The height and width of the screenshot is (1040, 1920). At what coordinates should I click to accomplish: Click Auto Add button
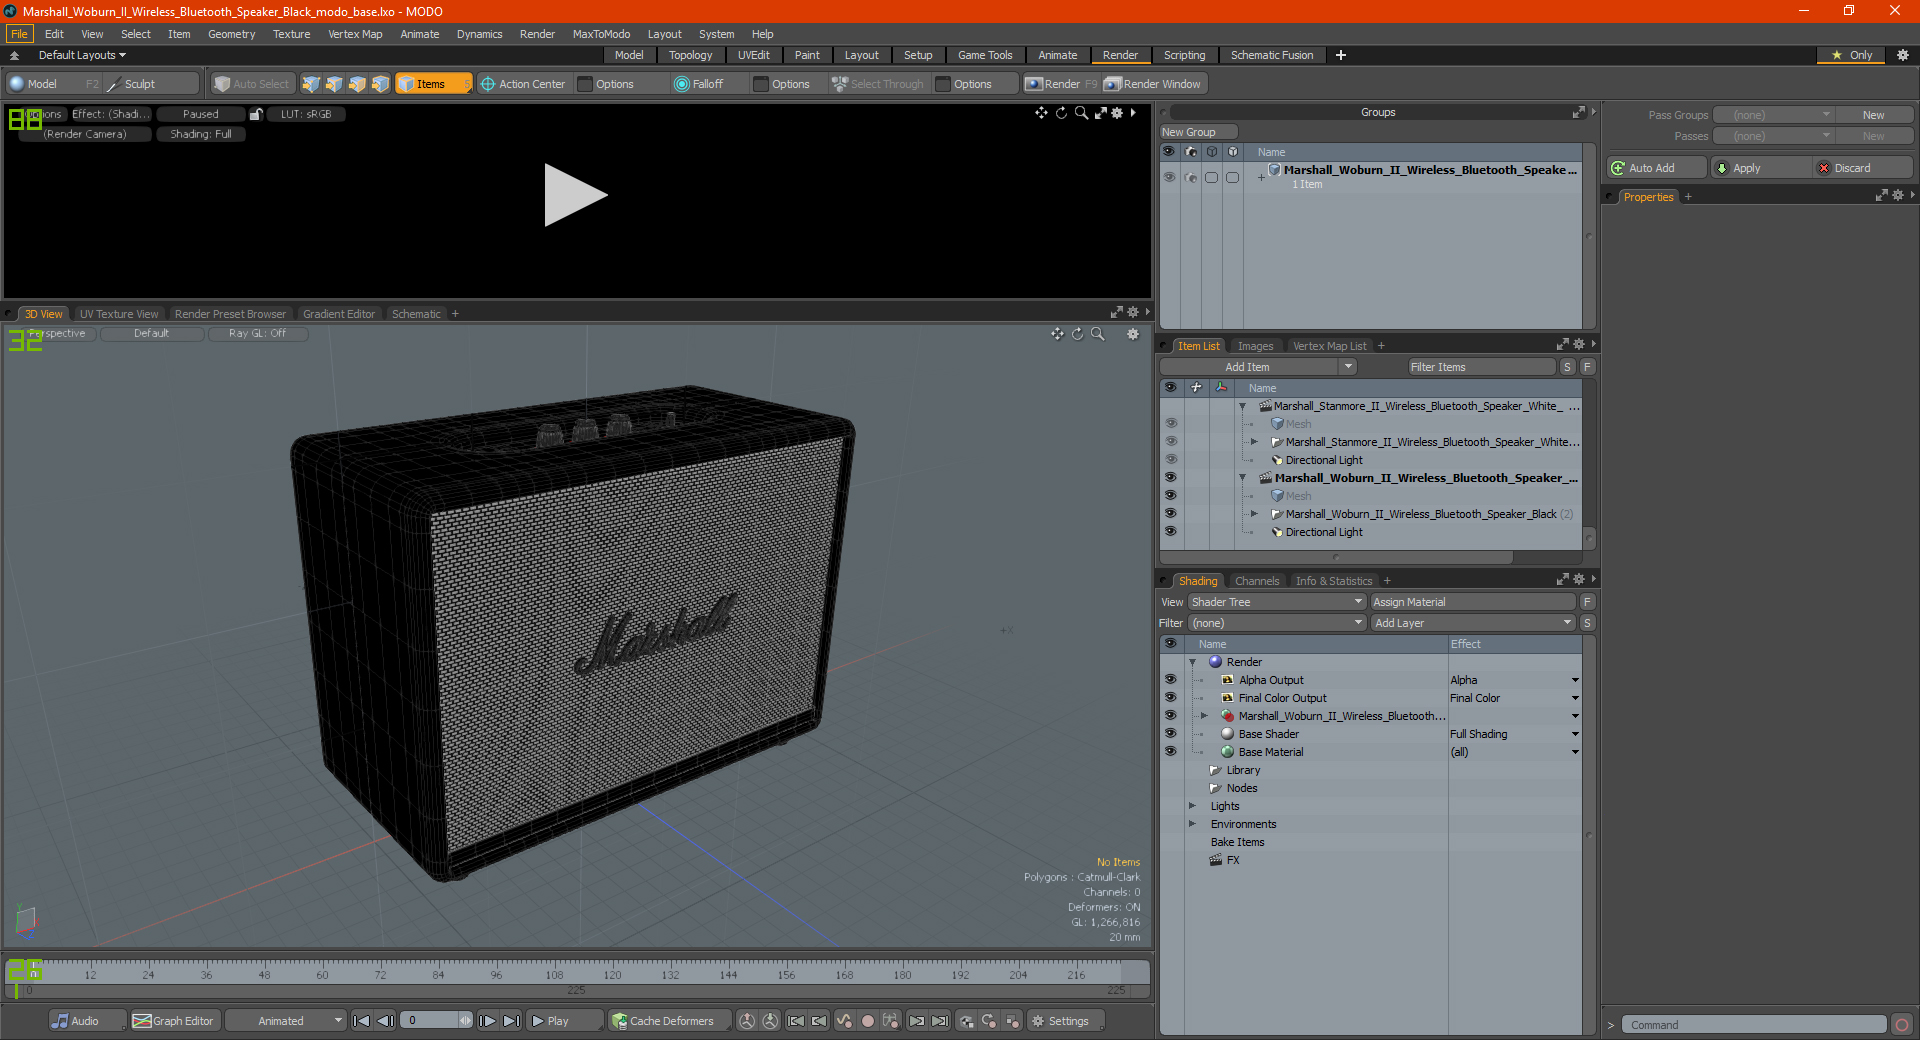[1656, 168]
